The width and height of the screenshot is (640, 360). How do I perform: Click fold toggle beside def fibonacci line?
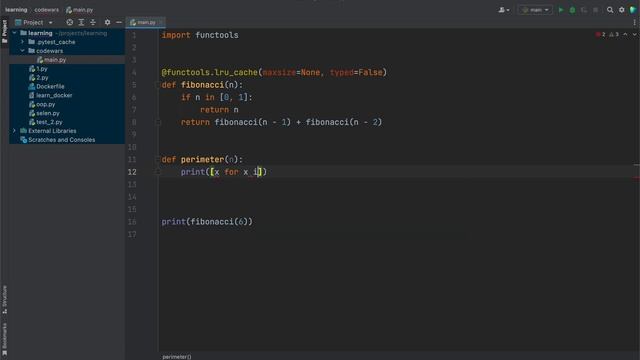point(158,85)
